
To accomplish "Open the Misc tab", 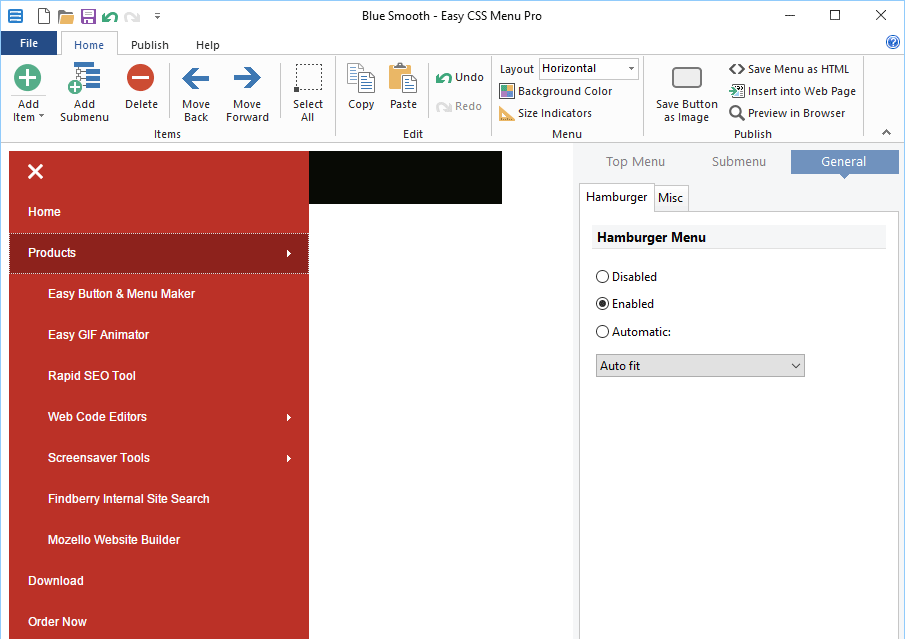I will (671, 198).
